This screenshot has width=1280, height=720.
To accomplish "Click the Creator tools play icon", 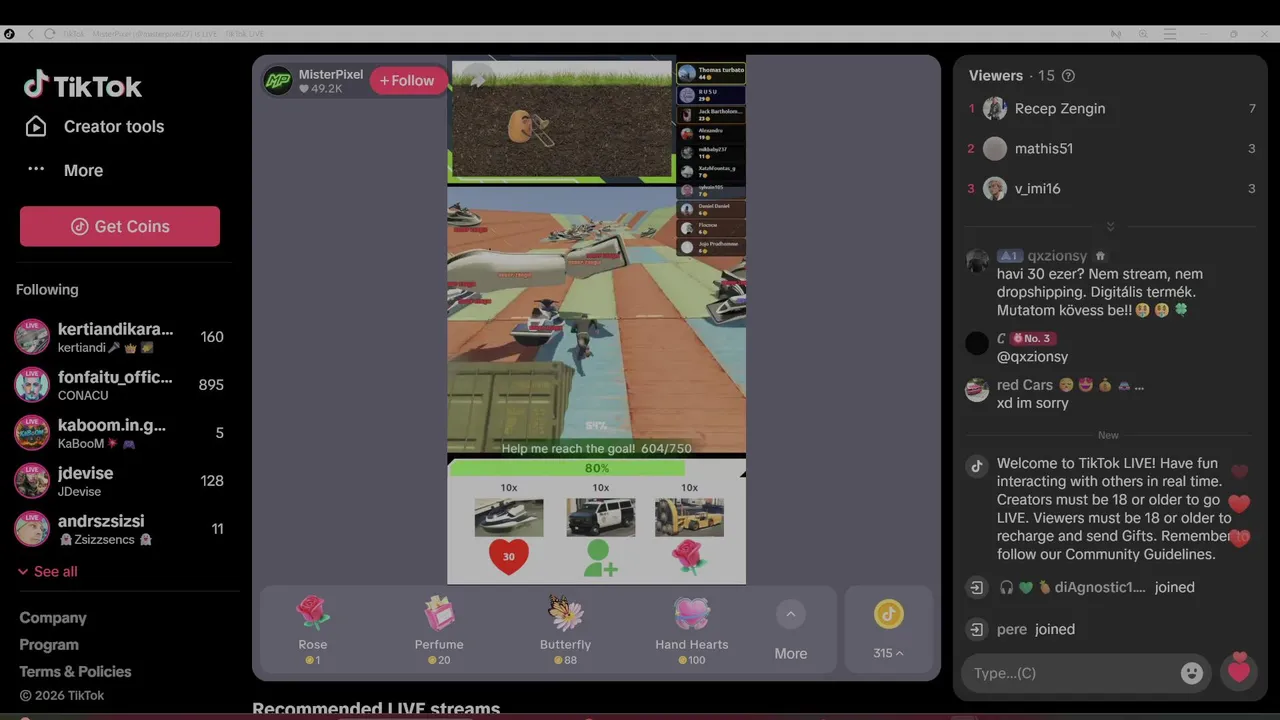I will [x=36, y=127].
